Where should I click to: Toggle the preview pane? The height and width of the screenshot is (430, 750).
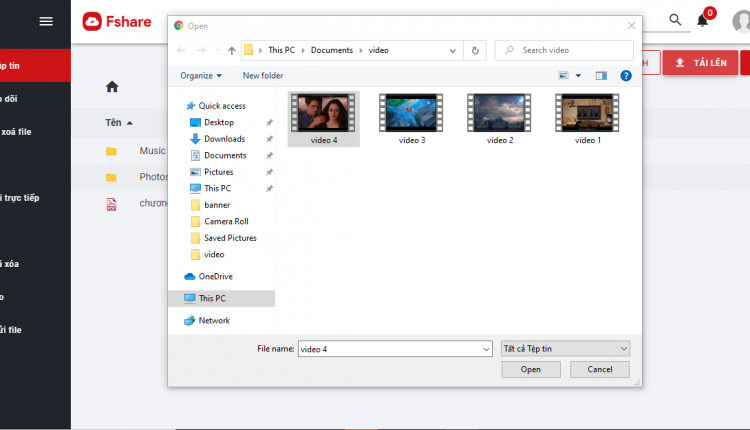tap(601, 76)
